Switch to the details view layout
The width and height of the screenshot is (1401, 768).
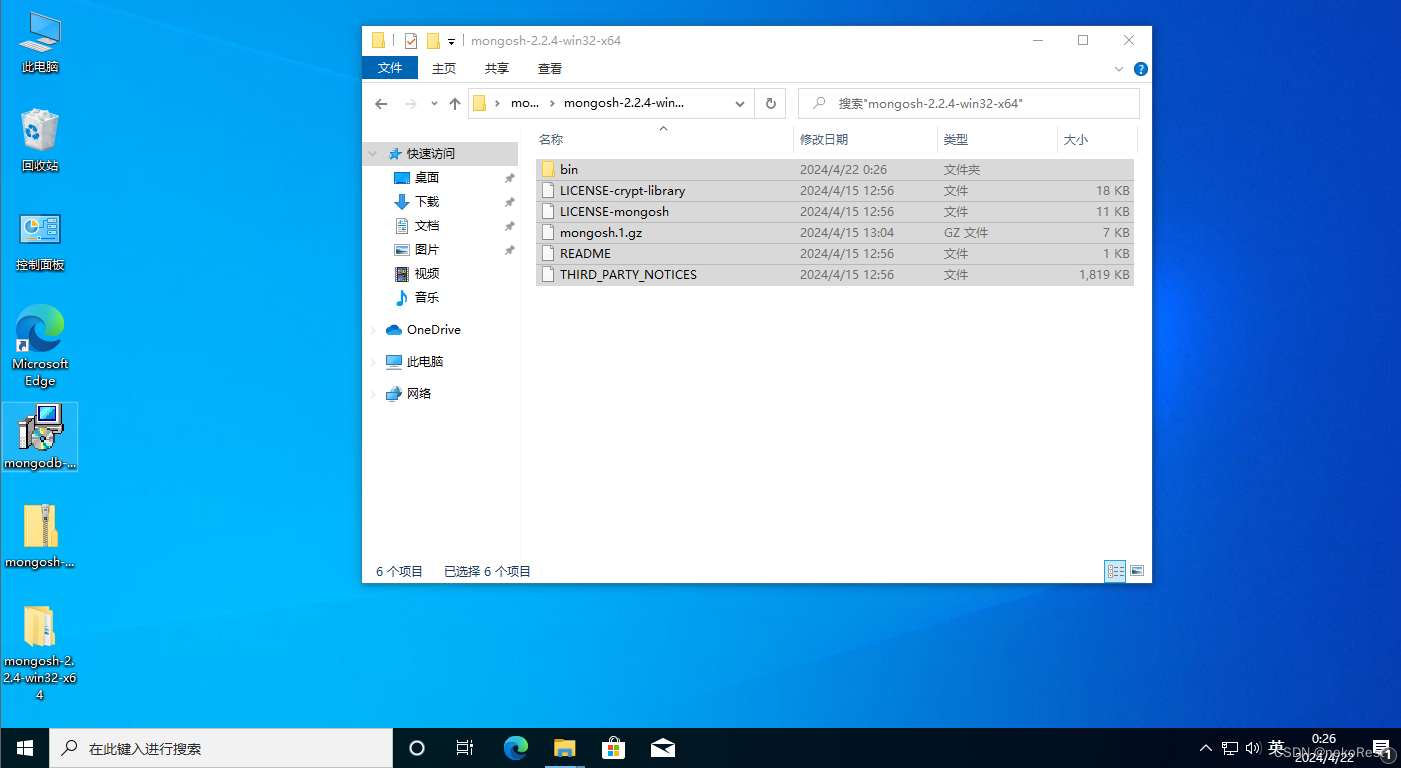click(x=1115, y=571)
